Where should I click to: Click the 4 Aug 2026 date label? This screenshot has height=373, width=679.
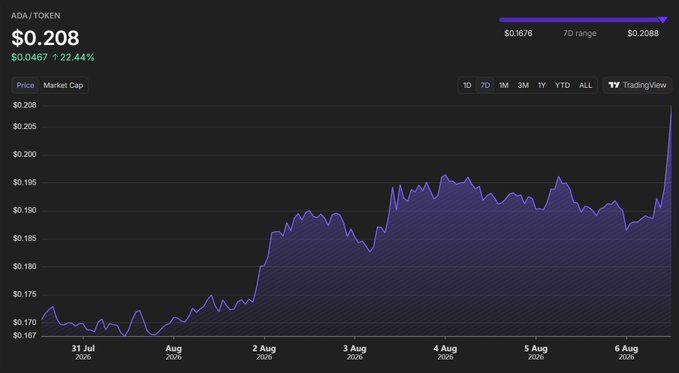[445, 352]
